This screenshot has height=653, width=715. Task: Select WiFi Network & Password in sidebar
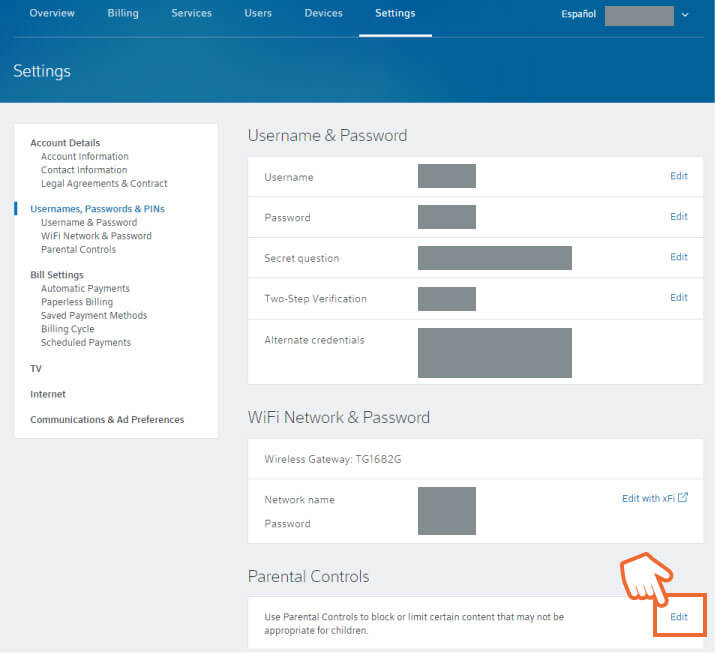(96, 236)
